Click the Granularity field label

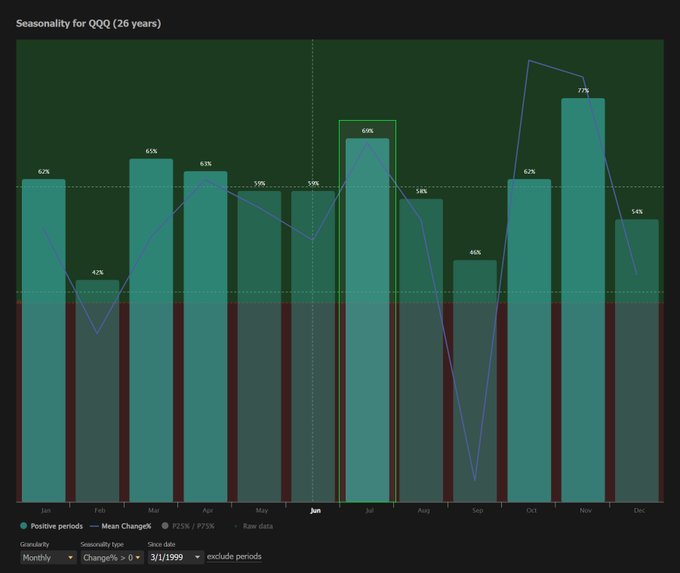point(35,544)
